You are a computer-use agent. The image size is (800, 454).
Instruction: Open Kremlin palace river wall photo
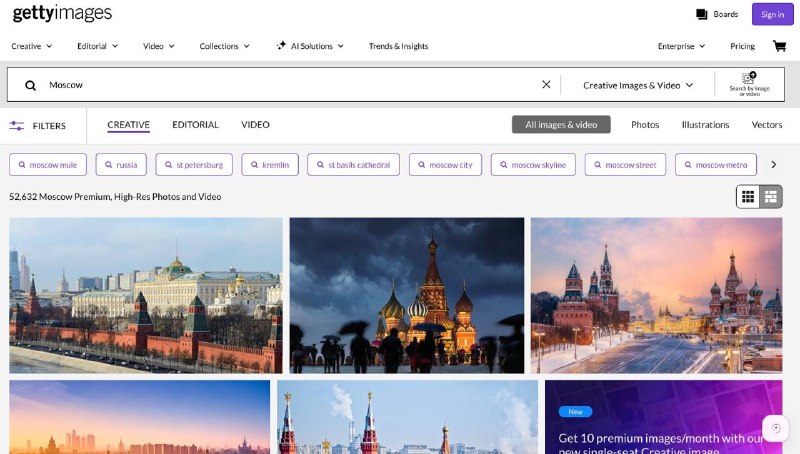tap(146, 295)
